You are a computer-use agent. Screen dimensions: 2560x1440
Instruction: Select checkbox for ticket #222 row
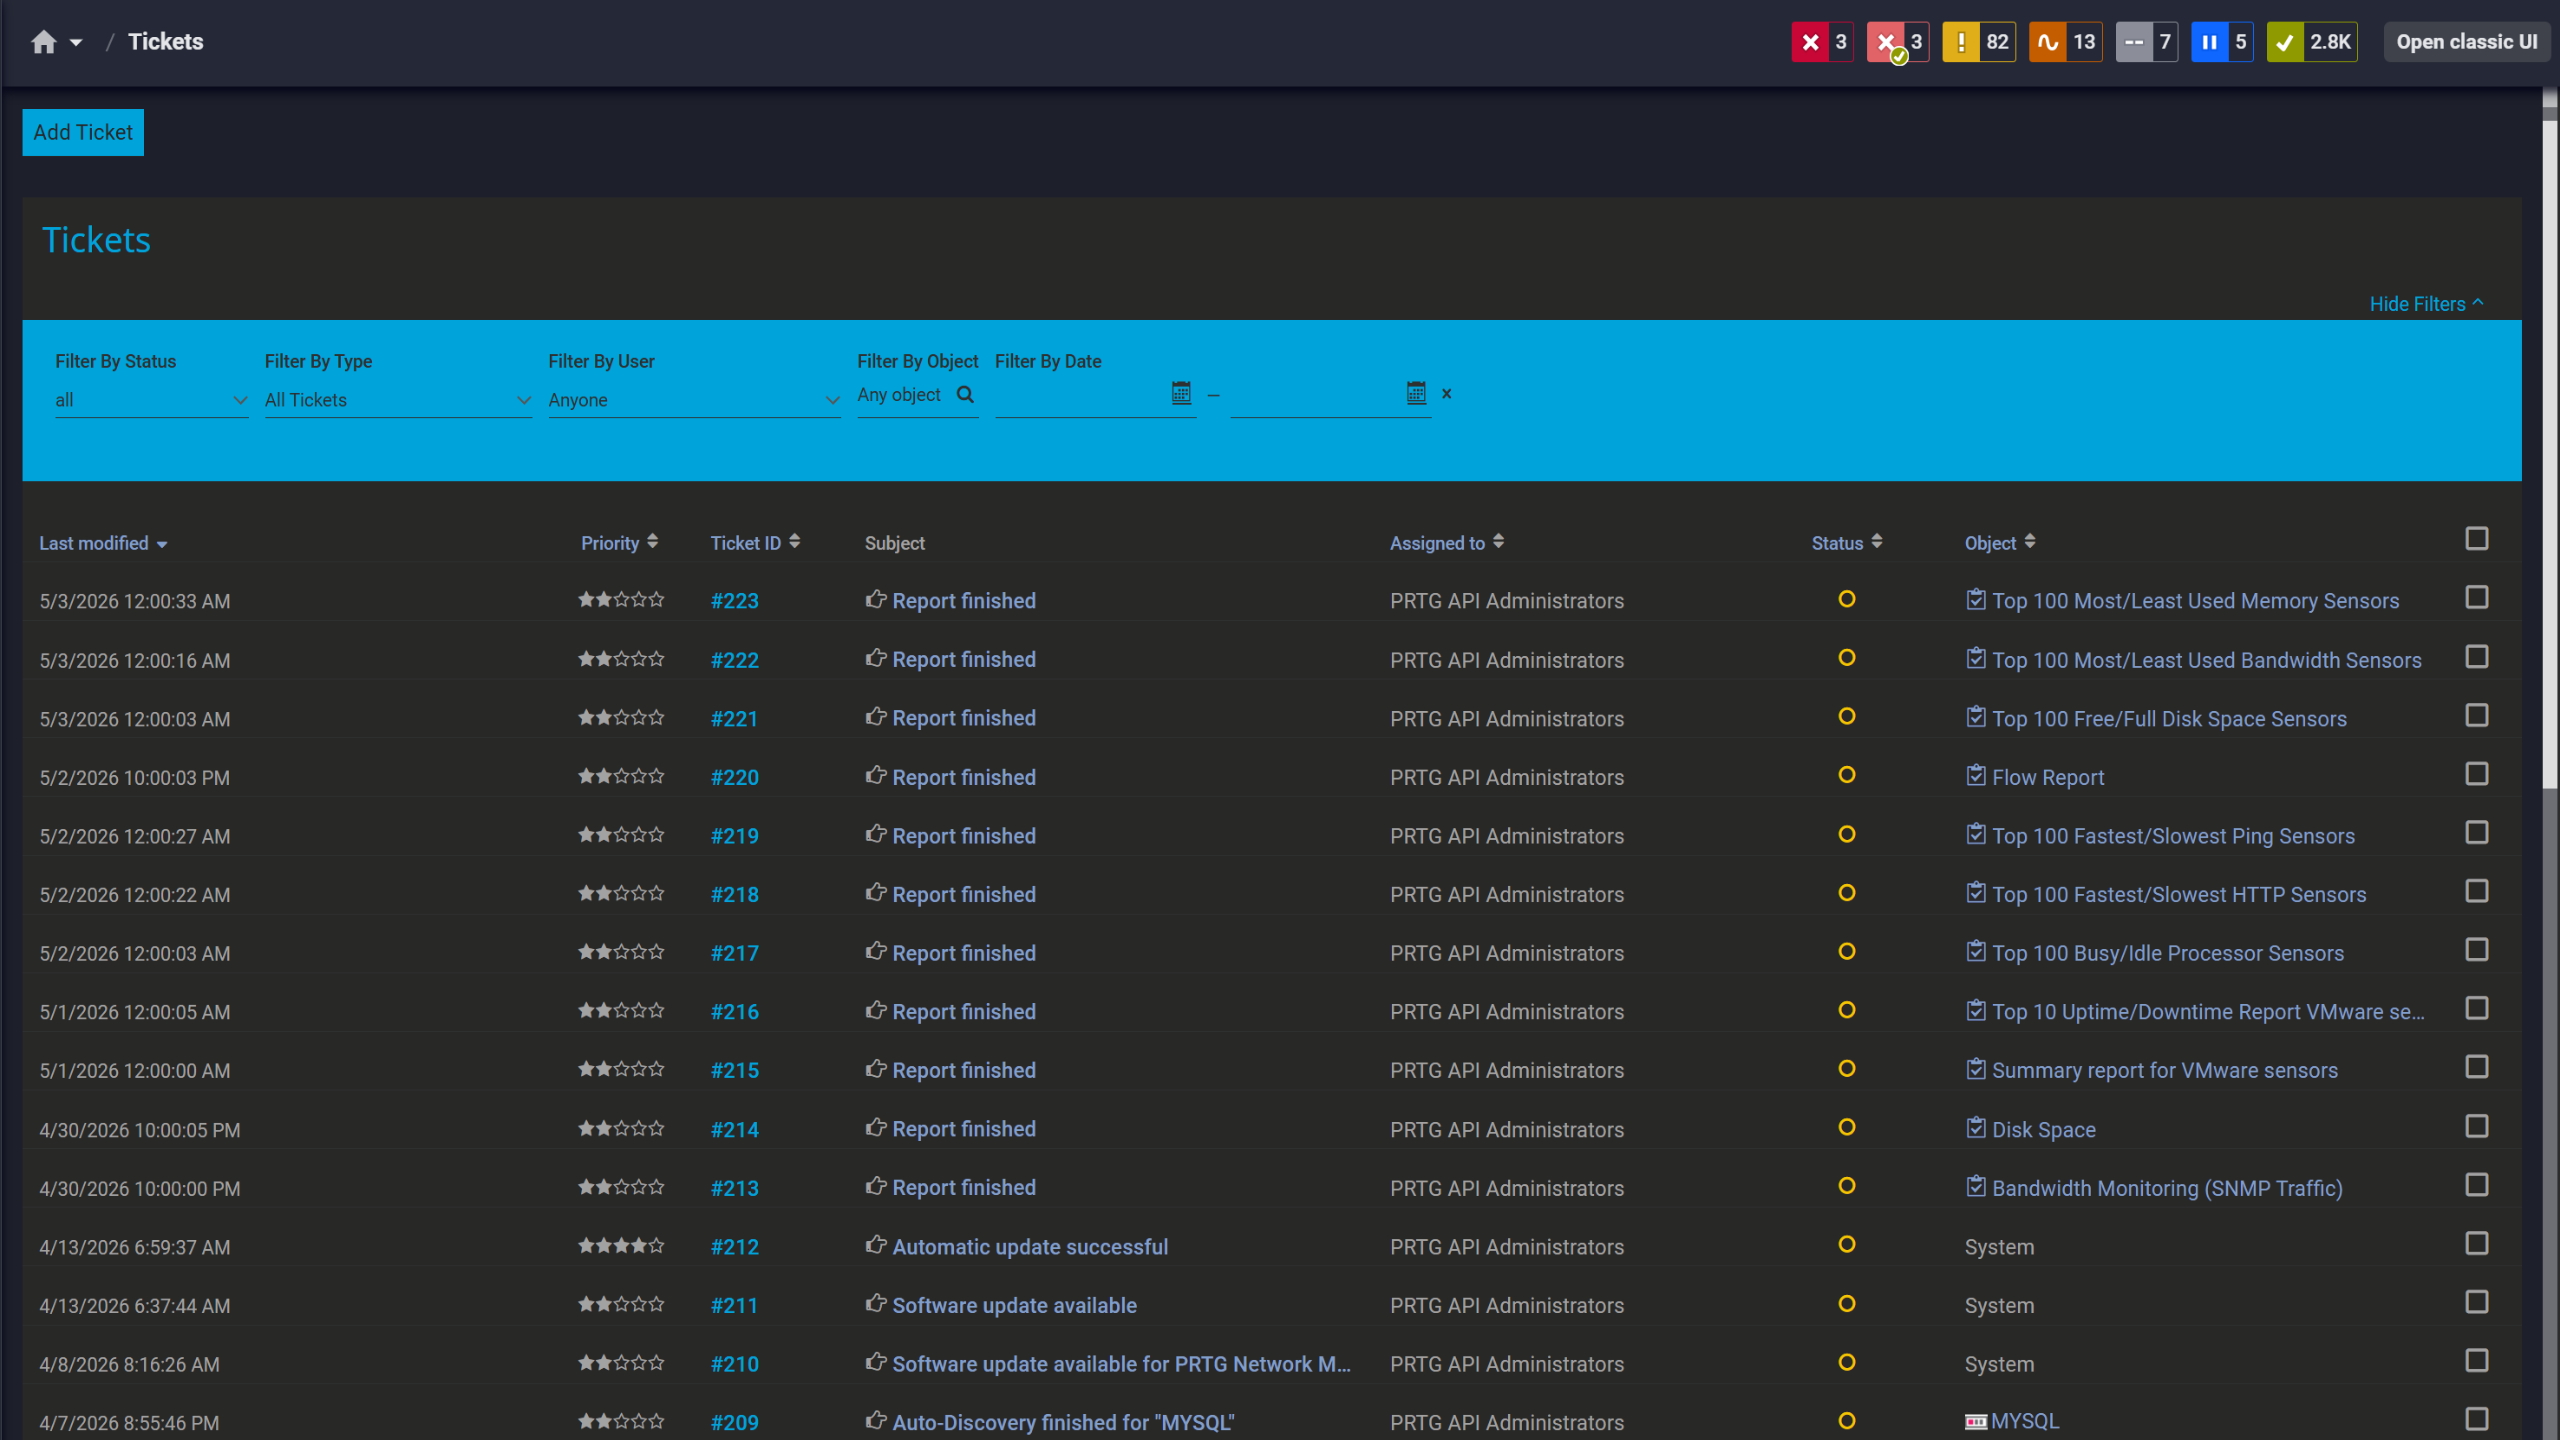point(2476,657)
